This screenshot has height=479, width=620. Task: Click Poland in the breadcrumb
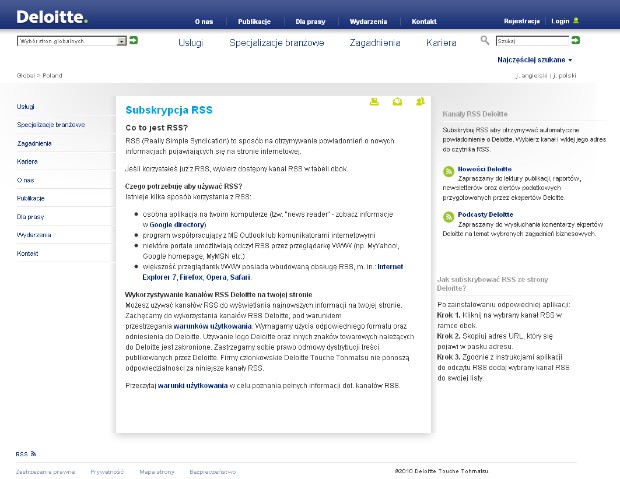click(x=52, y=76)
